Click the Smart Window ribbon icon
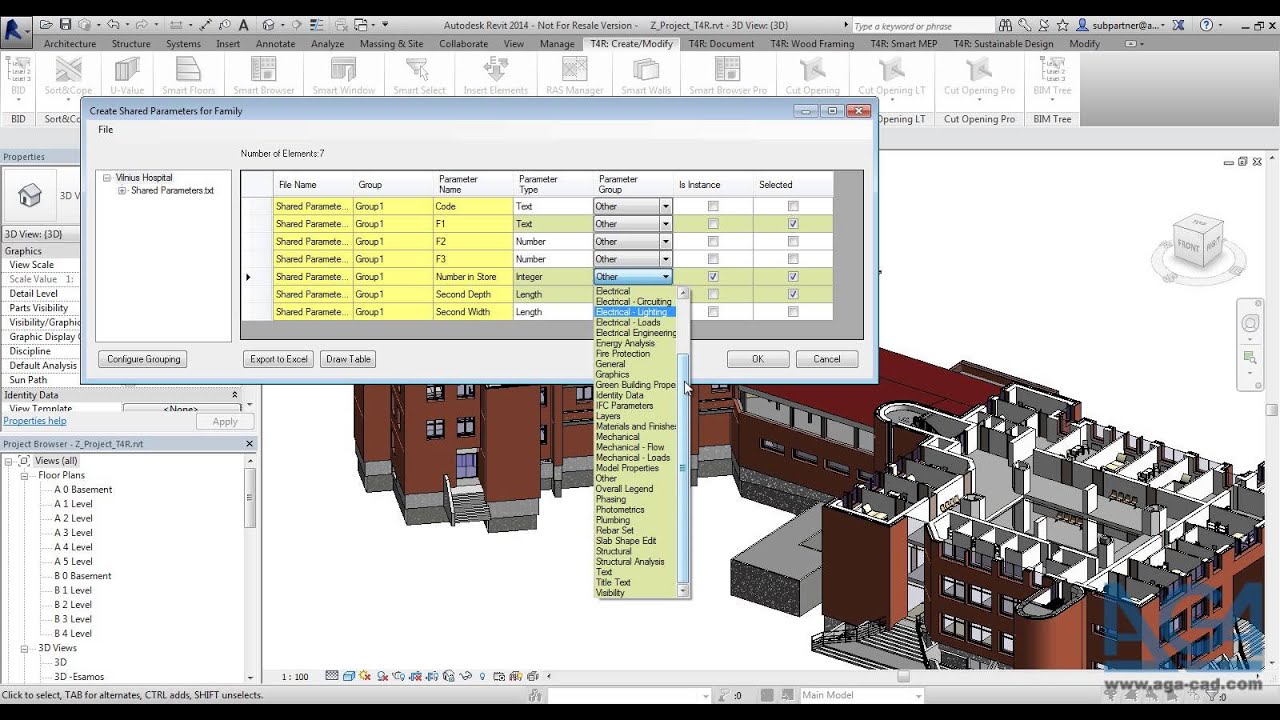Image resolution: width=1280 pixels, height=720 pixels. click(343, 69)
